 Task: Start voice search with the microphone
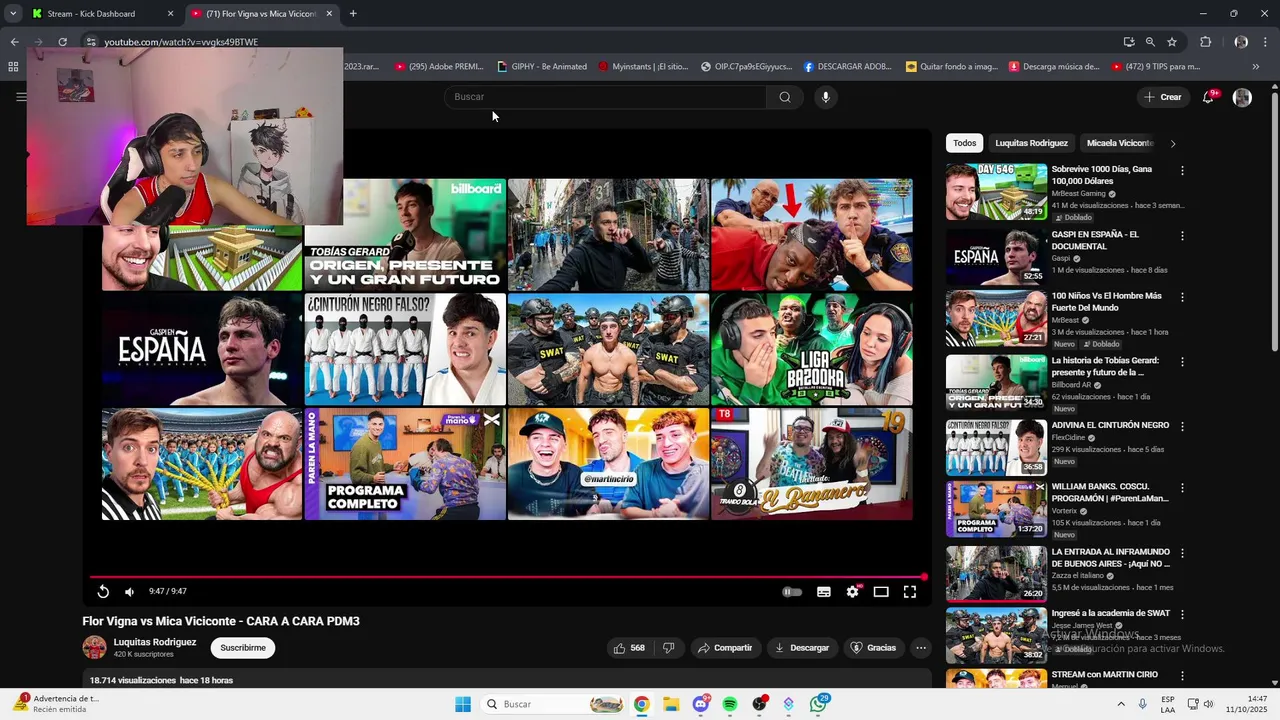(825, 97)
